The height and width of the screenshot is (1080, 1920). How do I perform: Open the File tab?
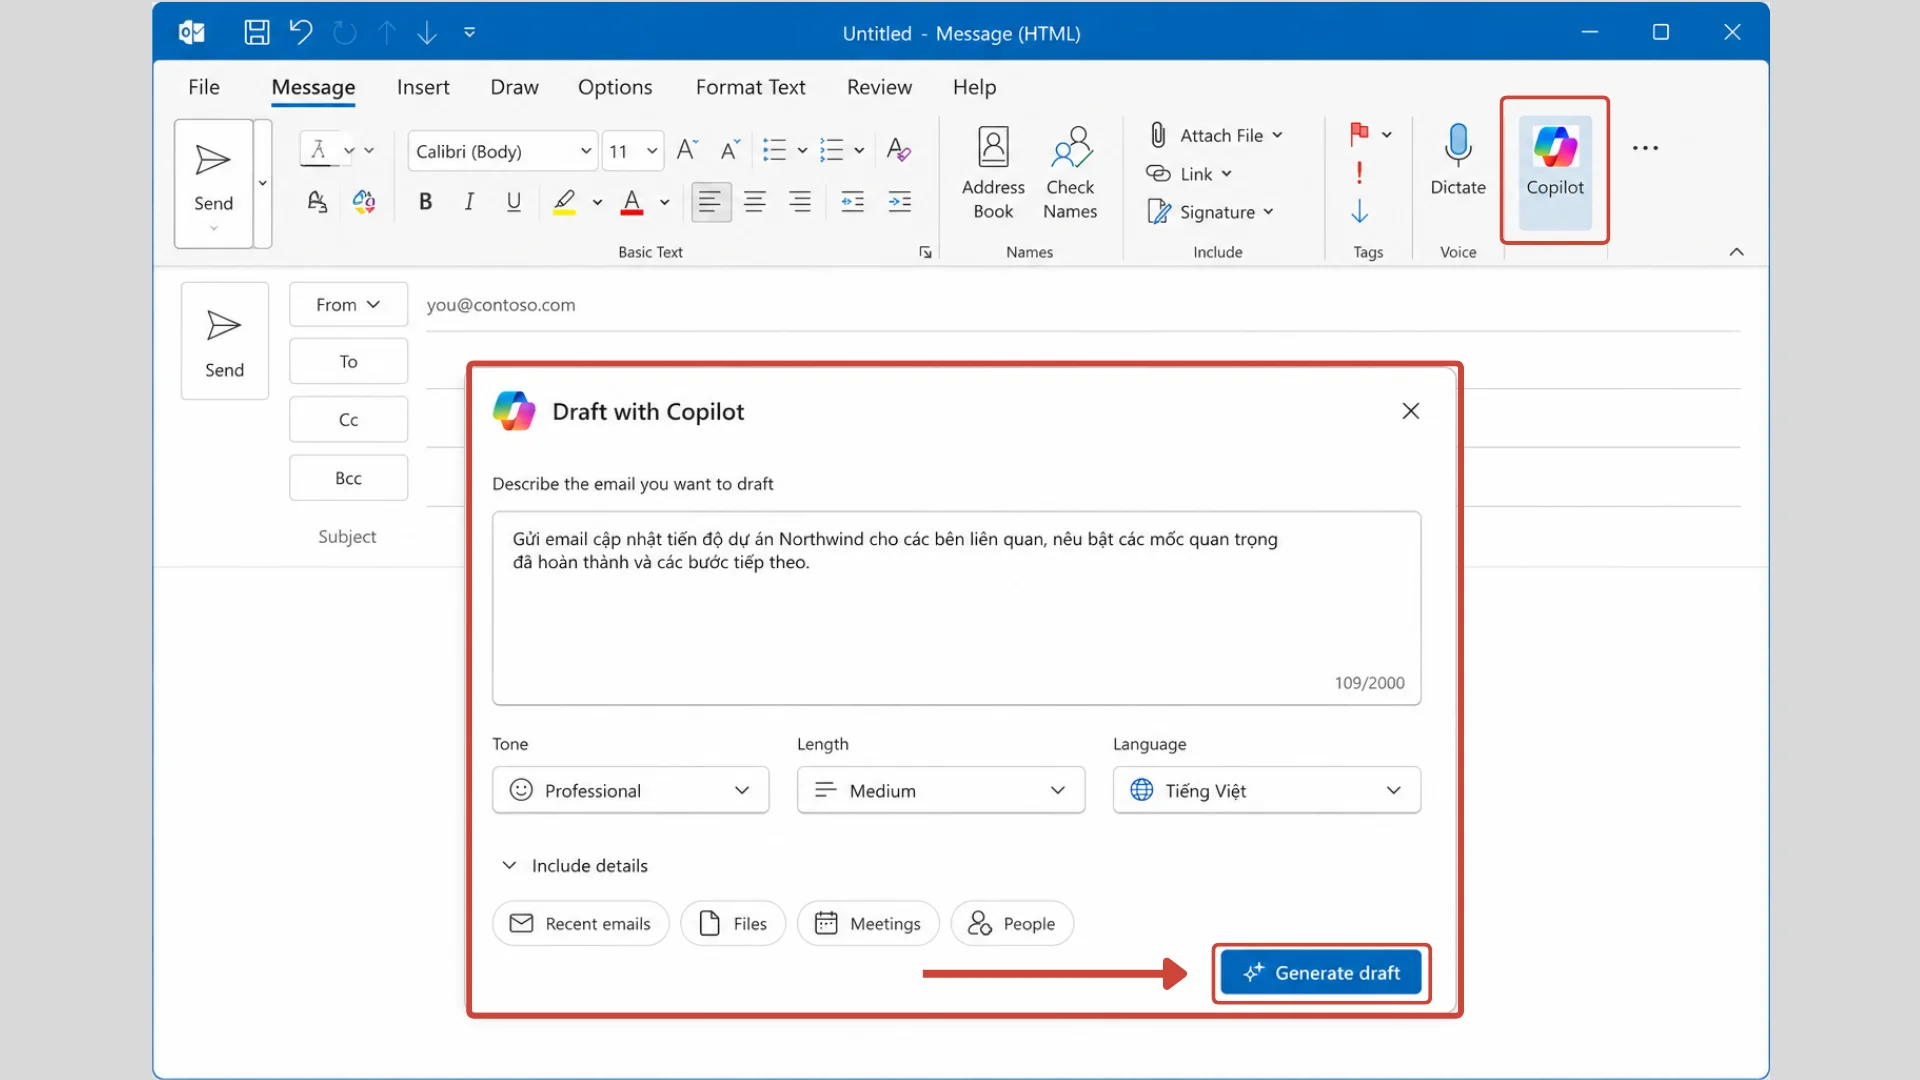pos(204,87)
